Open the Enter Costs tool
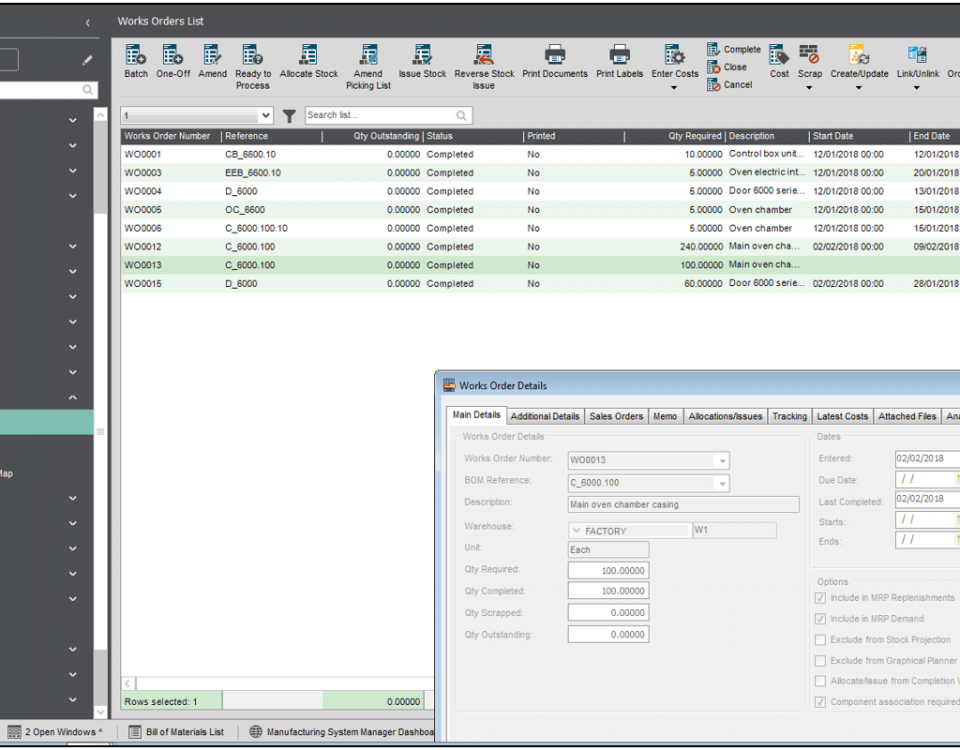960x750 pixels. [x=674, y=55]
